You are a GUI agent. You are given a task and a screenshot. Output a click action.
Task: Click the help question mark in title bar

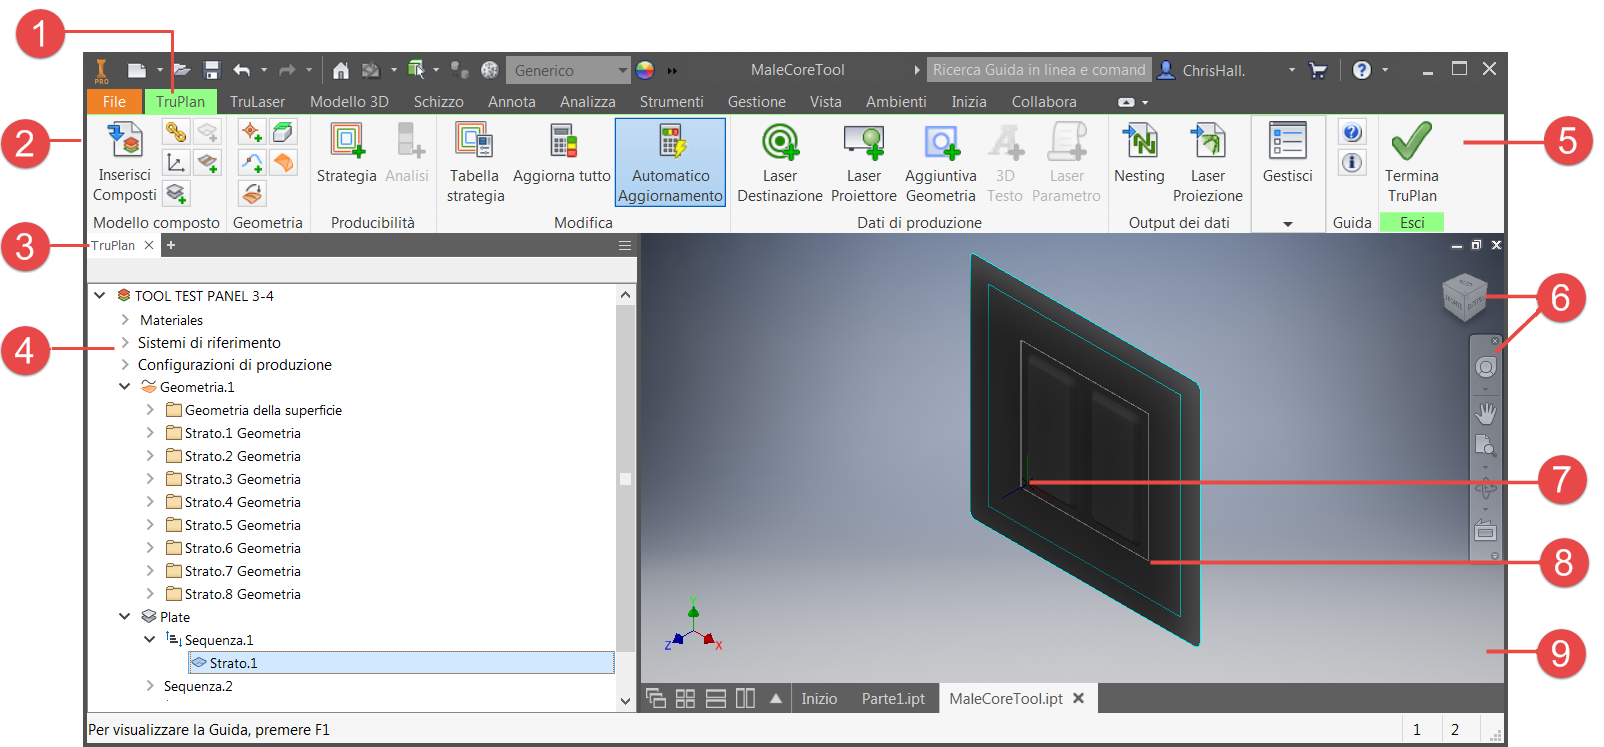pos(1362,70)
